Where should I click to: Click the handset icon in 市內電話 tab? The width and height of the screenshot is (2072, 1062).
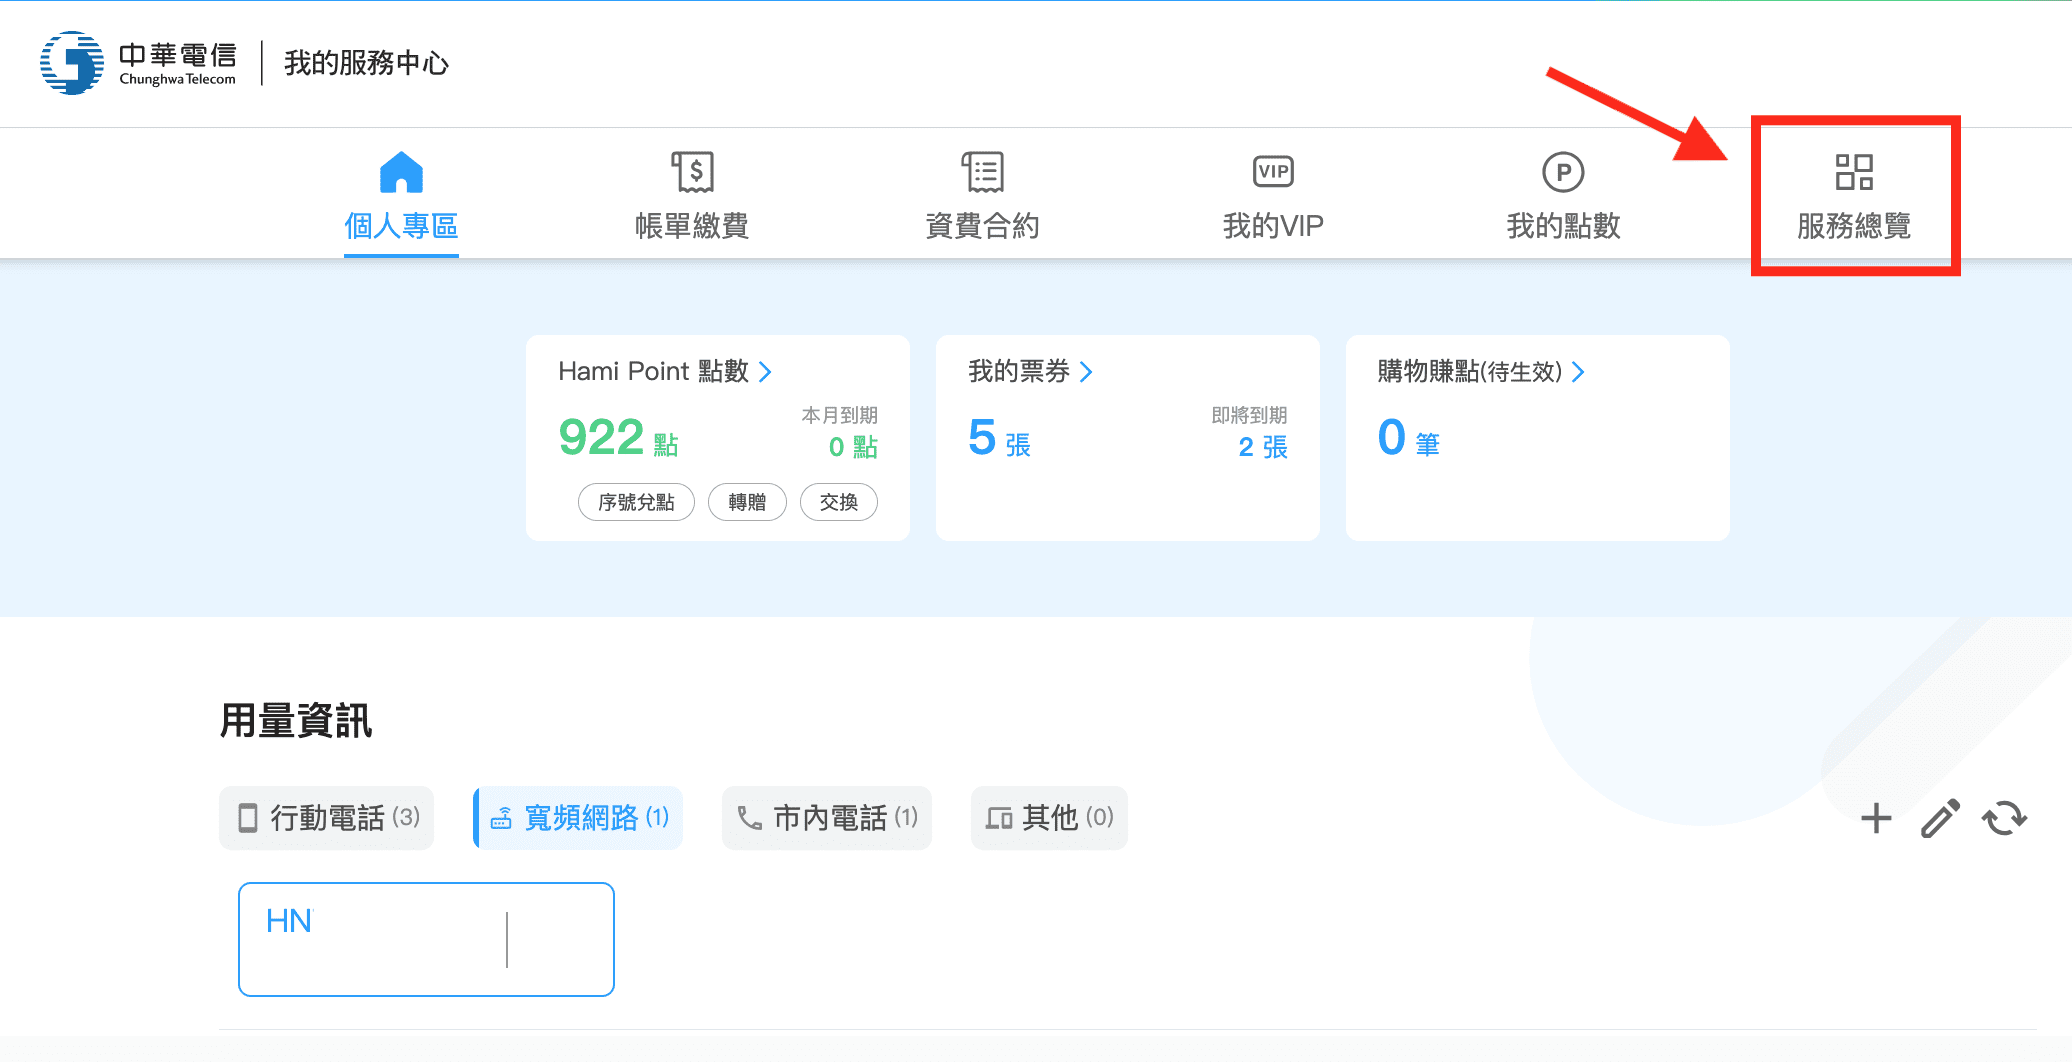749,818
